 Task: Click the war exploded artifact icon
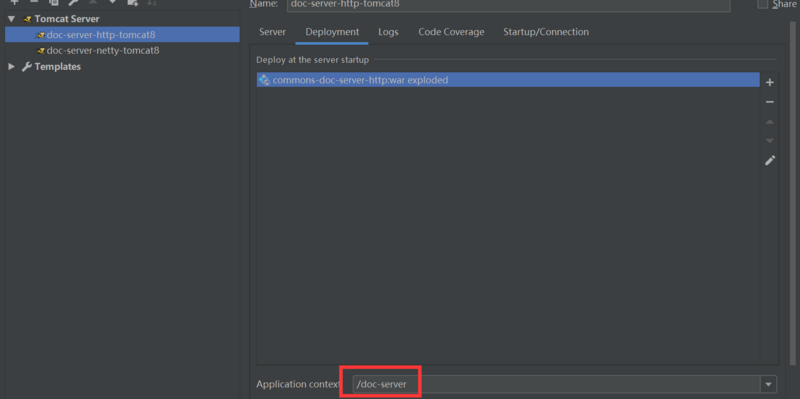(264, 80)
